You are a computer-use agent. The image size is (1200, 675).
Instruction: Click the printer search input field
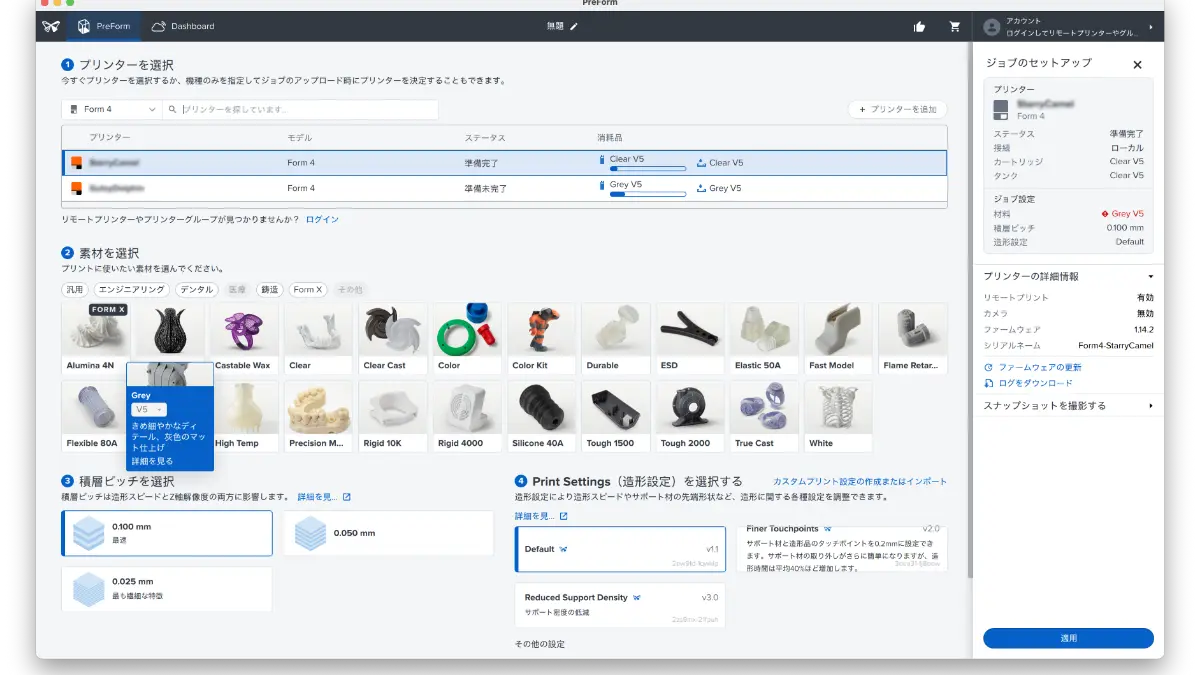(x=305, y=109)
